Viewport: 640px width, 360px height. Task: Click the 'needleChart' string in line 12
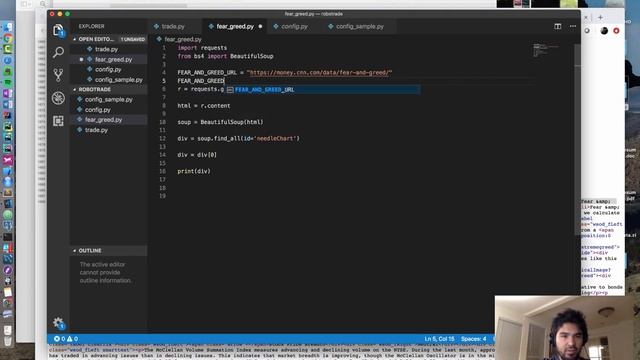pyautogui.click(x=275, y=139)
